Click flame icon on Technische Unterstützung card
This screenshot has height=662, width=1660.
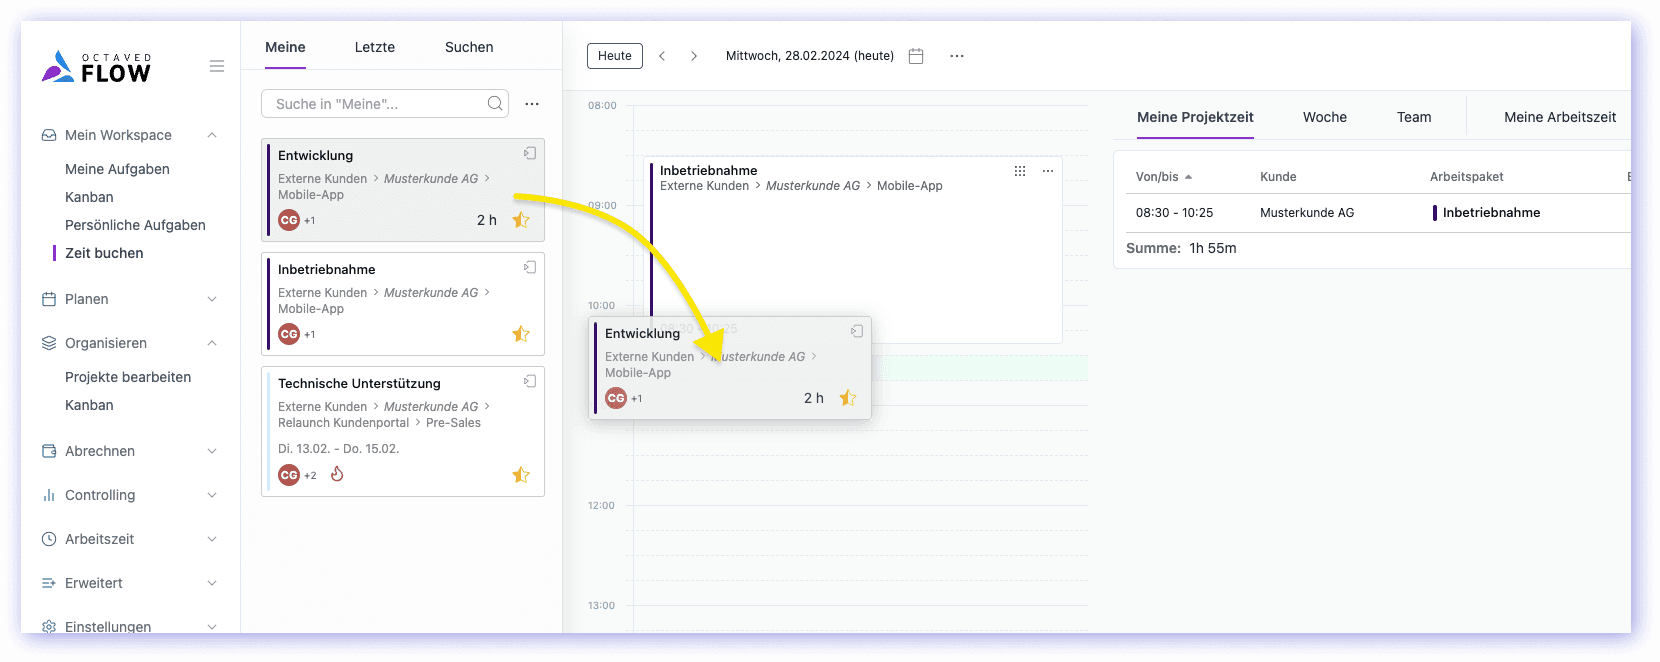tap(337, 474)
